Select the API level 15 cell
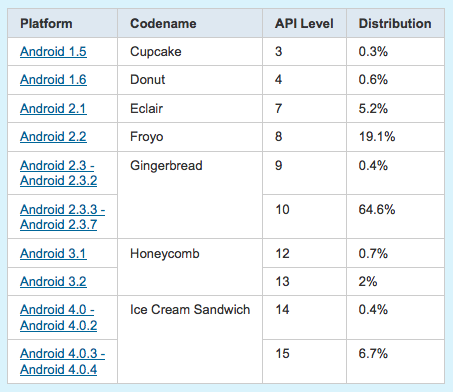Image resolution: width=453 pixels, height=392 pixels. click(304, 362)
